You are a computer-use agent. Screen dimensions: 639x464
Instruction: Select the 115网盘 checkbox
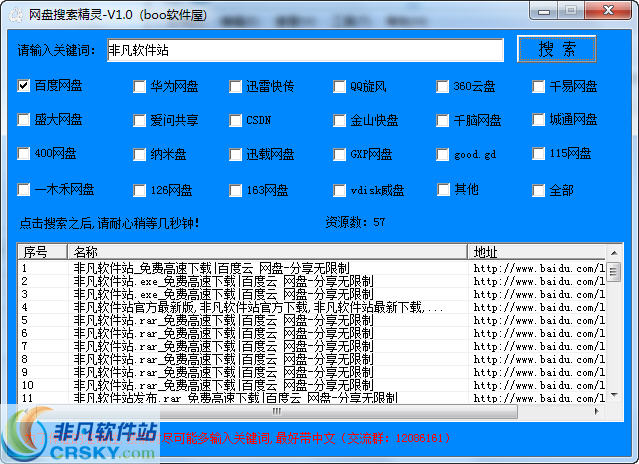coord(538,154)
